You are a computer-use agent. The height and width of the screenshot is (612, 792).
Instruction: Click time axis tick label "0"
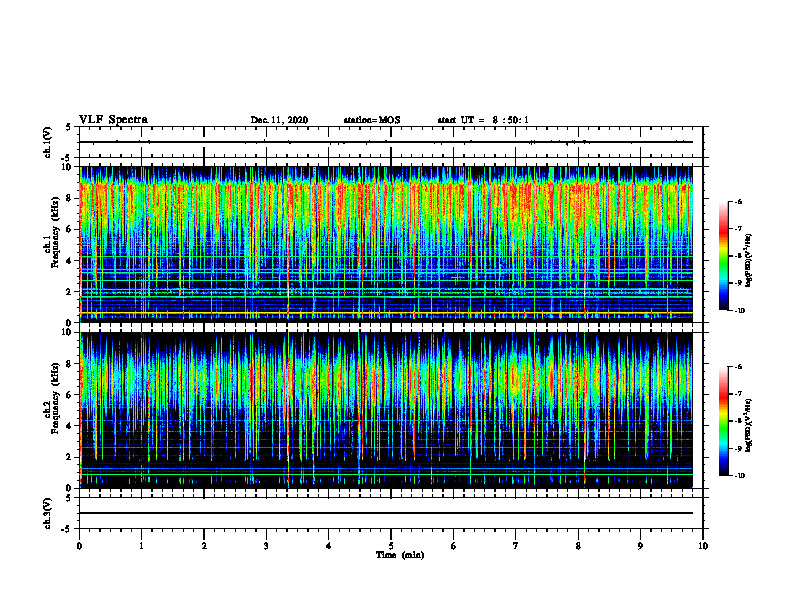pos(79,546)
